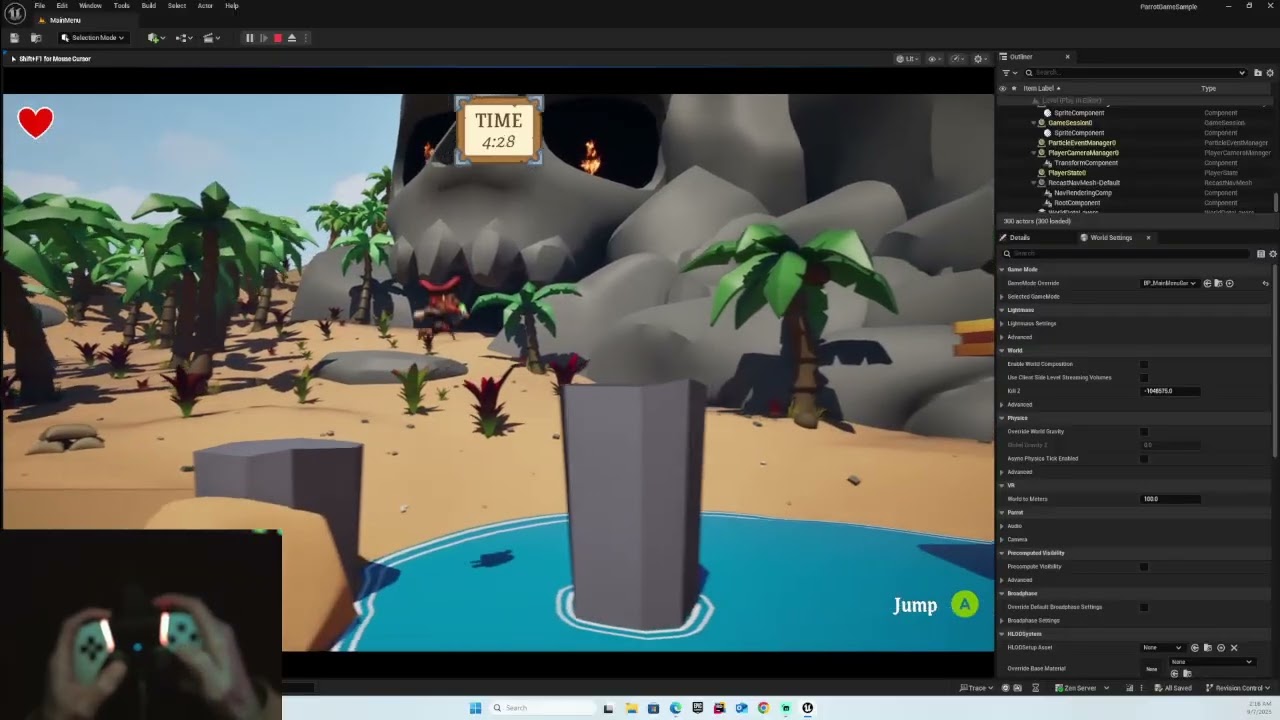Collapse the RecastNavMesh-Default tree row
Viewport: 1280px width, 720px height.
pos(1033,183)
